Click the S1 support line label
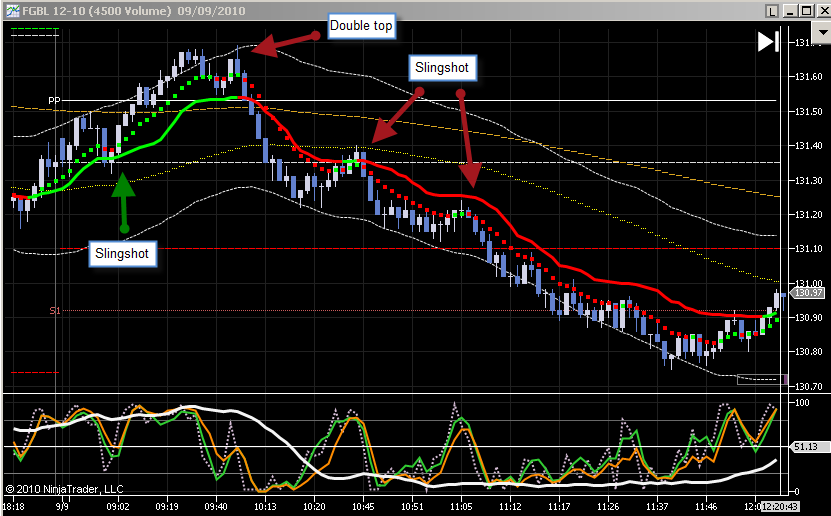This screenshot has height=516, width=831. tap(55, 310)
